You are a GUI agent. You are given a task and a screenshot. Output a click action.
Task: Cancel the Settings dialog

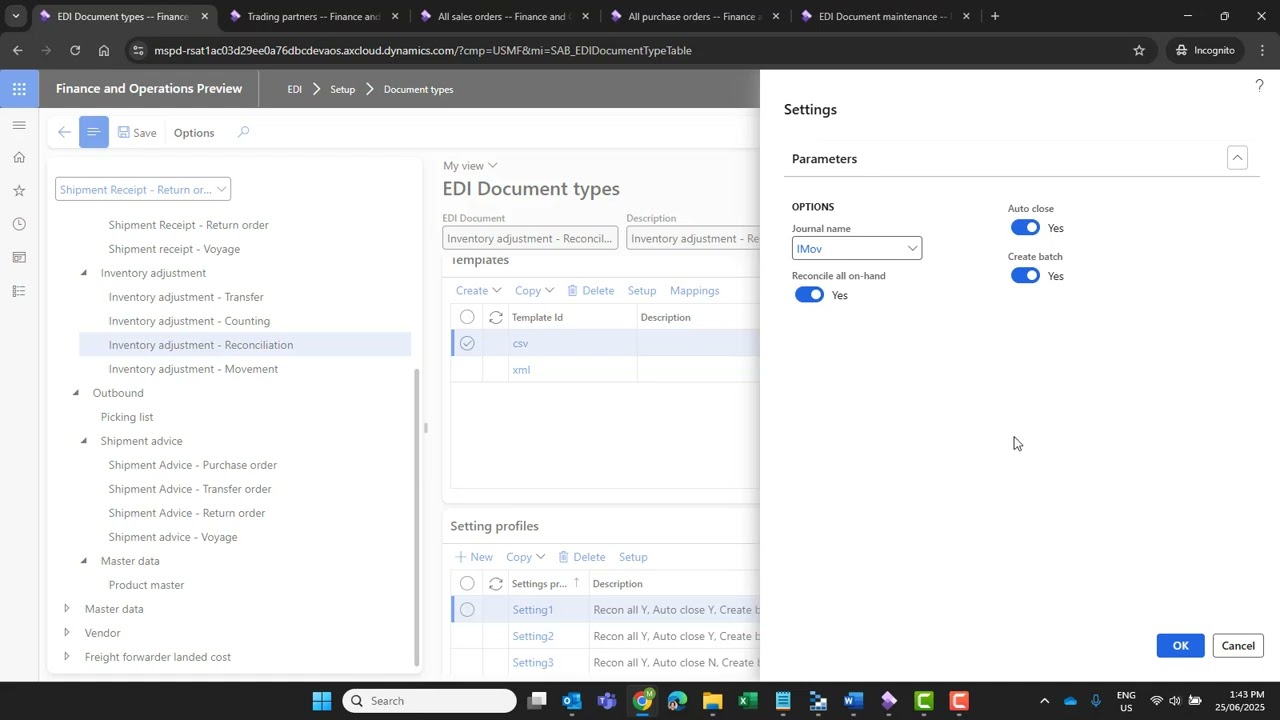(1238, 646)
